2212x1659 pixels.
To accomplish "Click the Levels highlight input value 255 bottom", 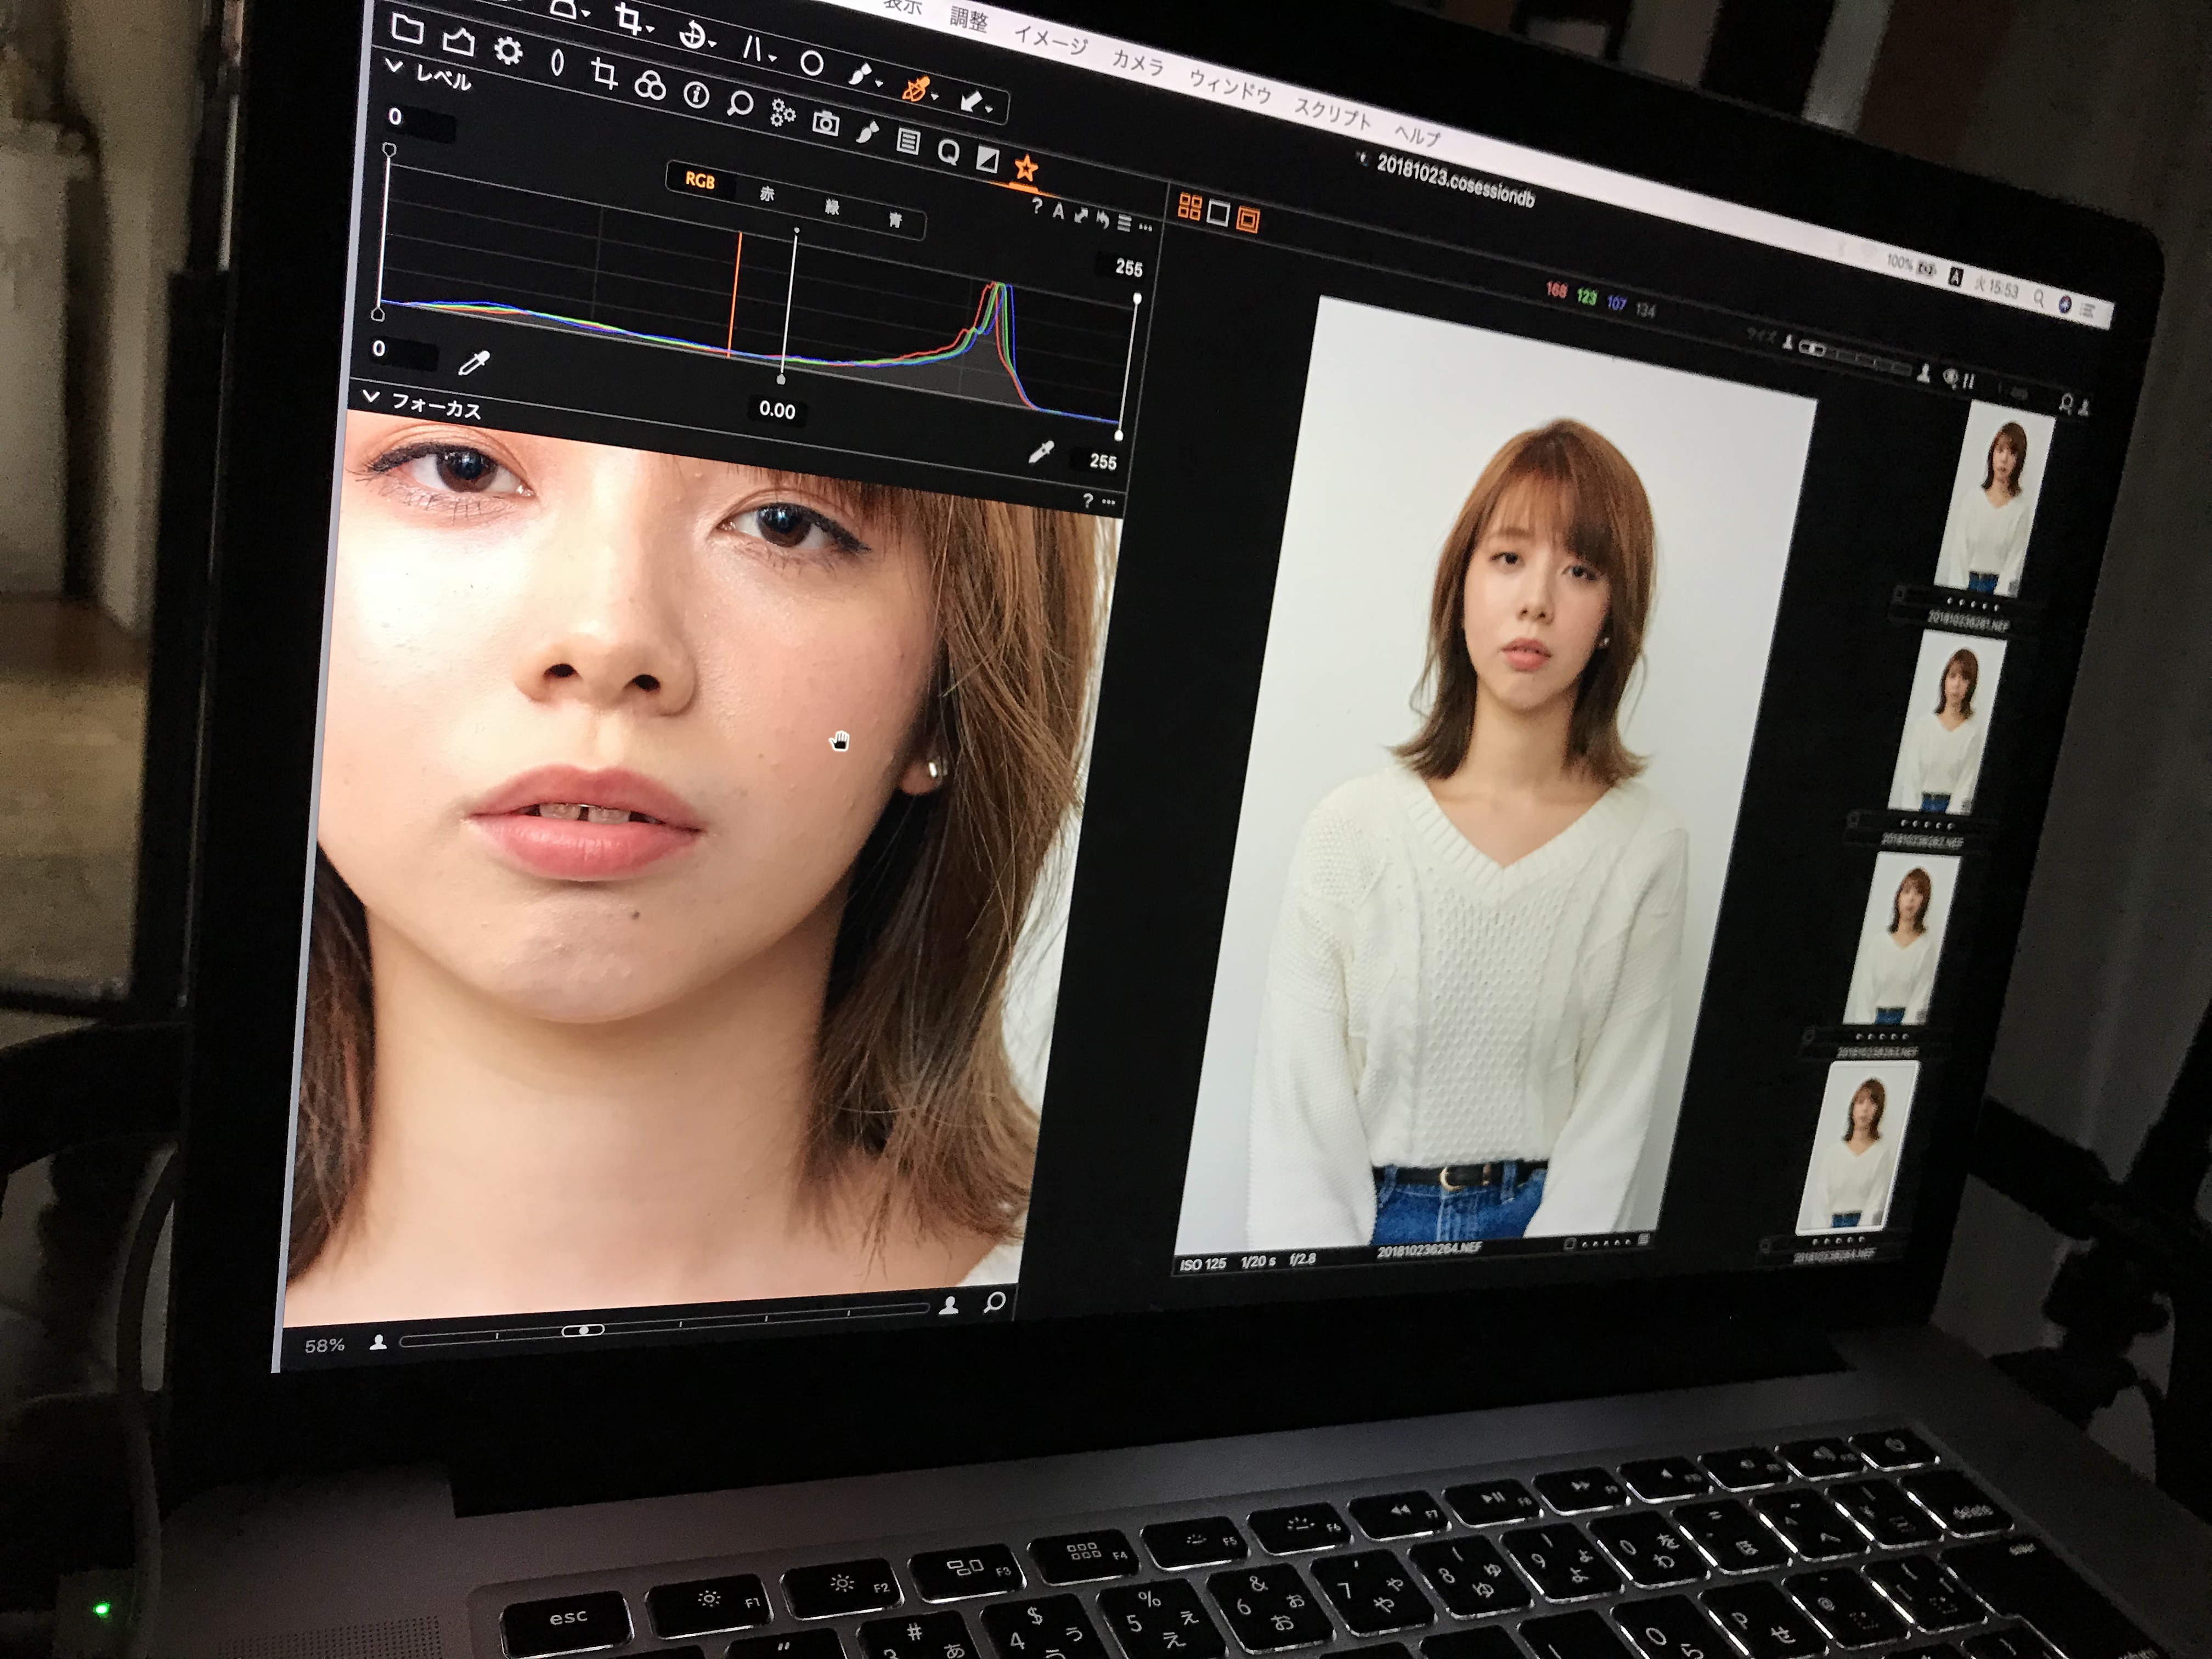I will [1103, 462].
